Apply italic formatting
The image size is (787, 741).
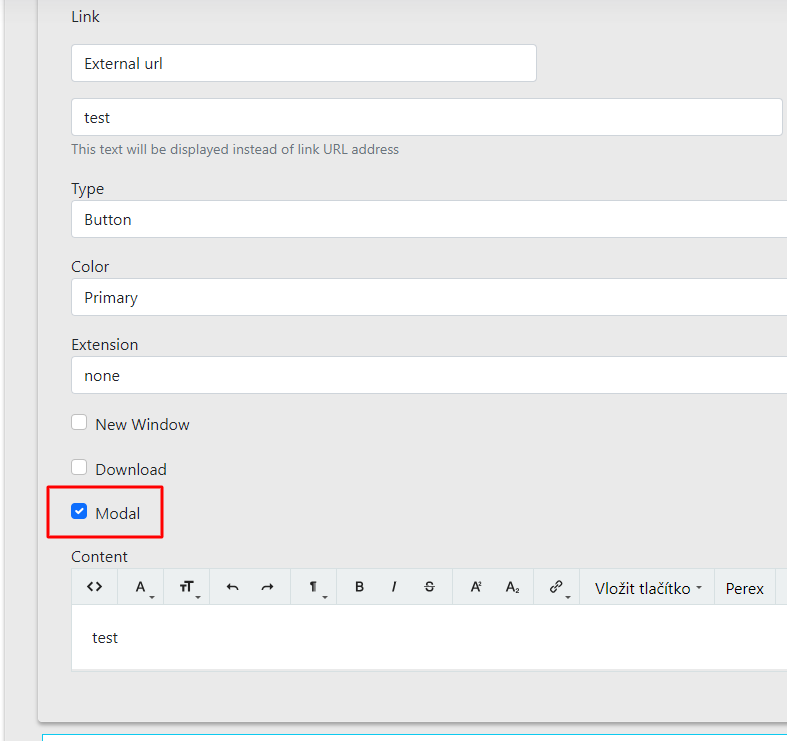tap(394, 587)
